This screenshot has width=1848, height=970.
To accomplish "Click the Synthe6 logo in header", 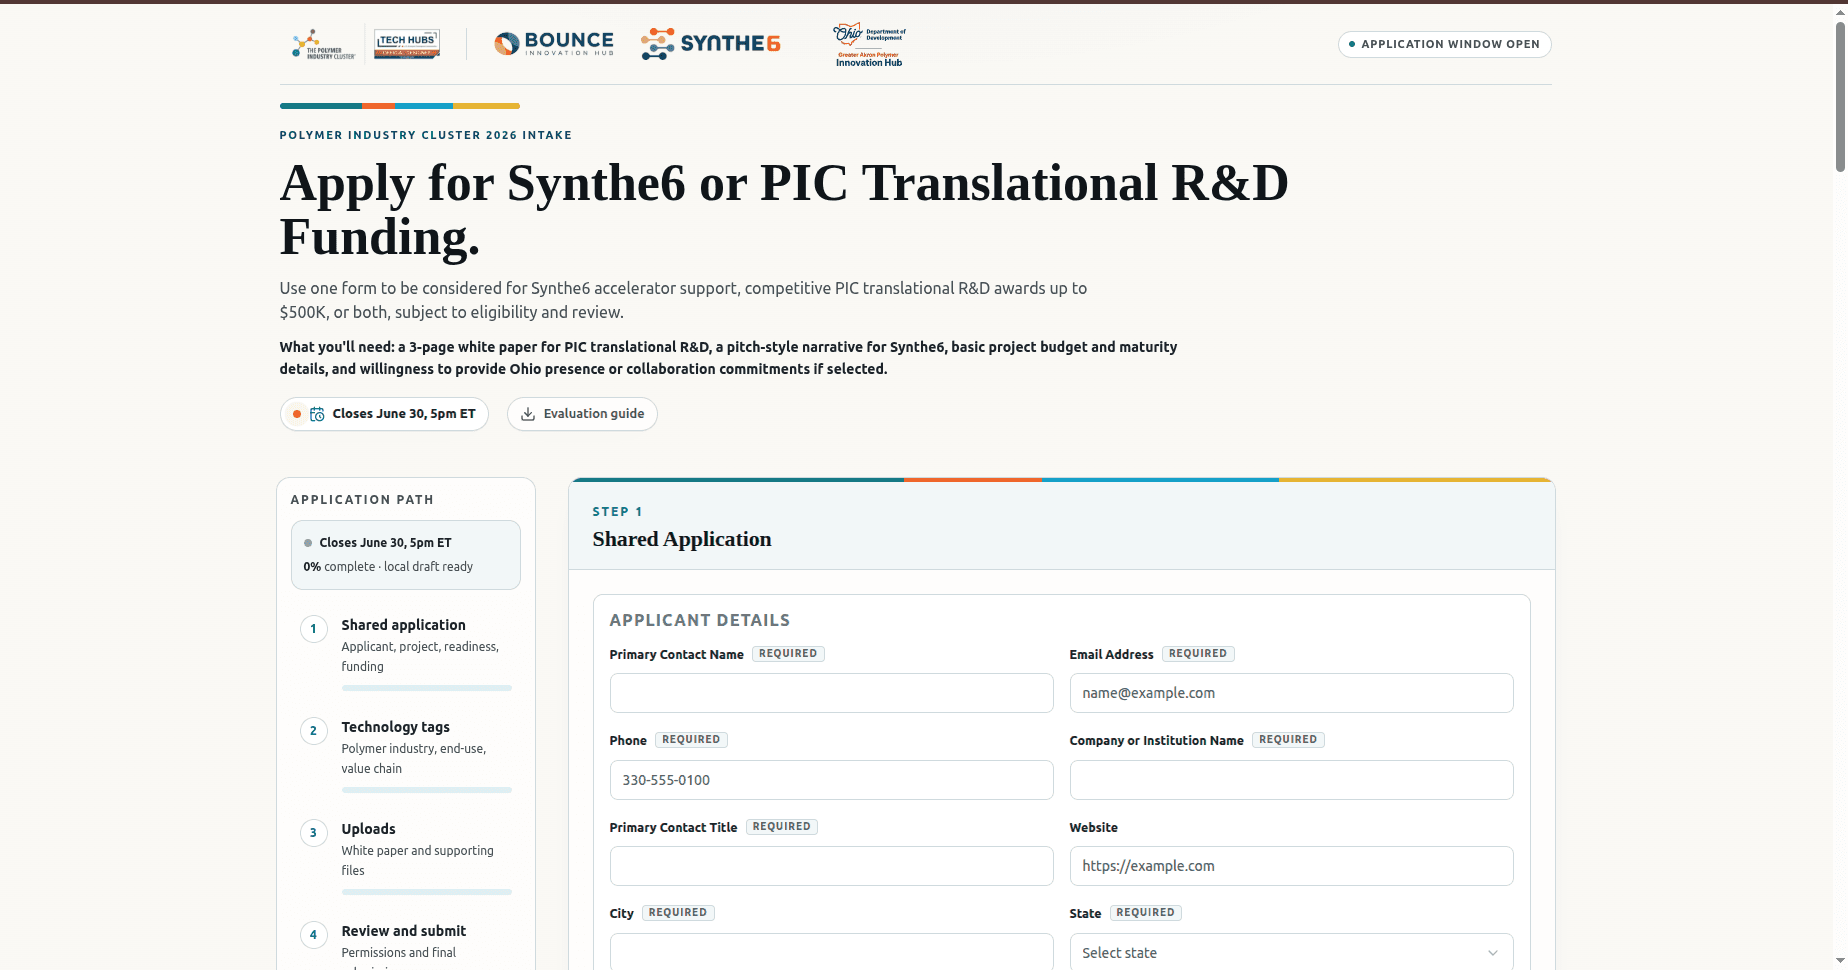I will (710, 43).
